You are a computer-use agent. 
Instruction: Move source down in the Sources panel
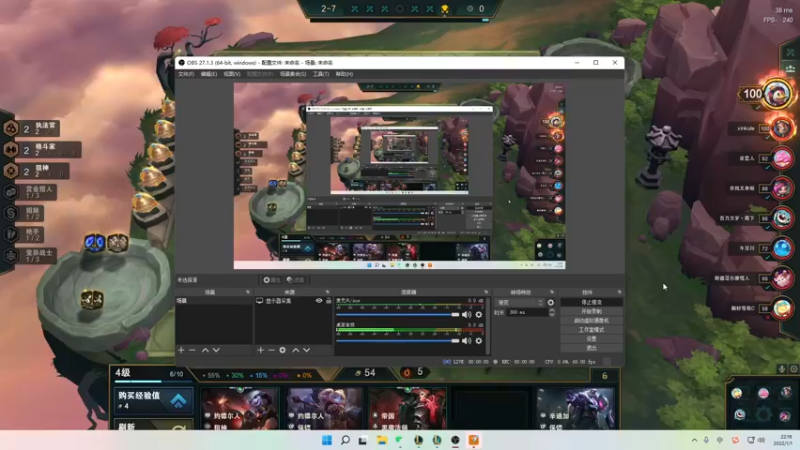pos(307,350)
